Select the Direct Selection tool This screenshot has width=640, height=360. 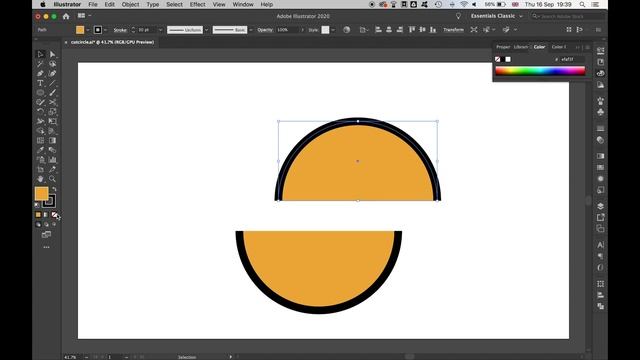tap(53, 54)
